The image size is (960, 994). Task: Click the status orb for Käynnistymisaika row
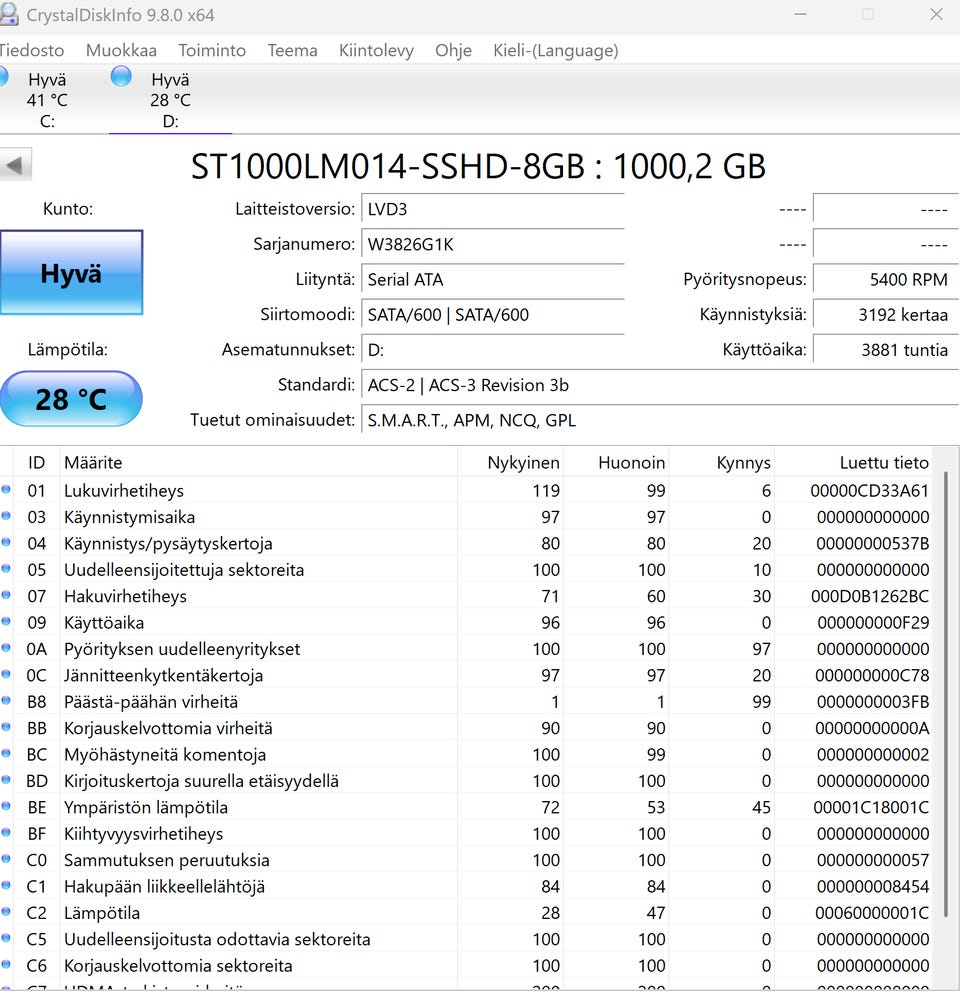(6, 517)
